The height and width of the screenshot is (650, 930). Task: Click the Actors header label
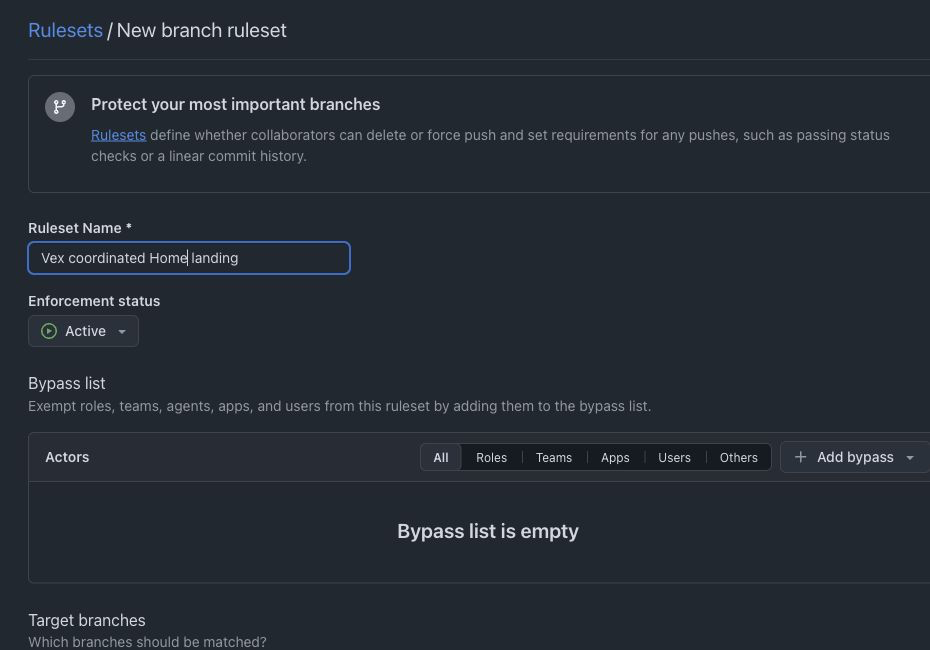(x=67, y=457)
